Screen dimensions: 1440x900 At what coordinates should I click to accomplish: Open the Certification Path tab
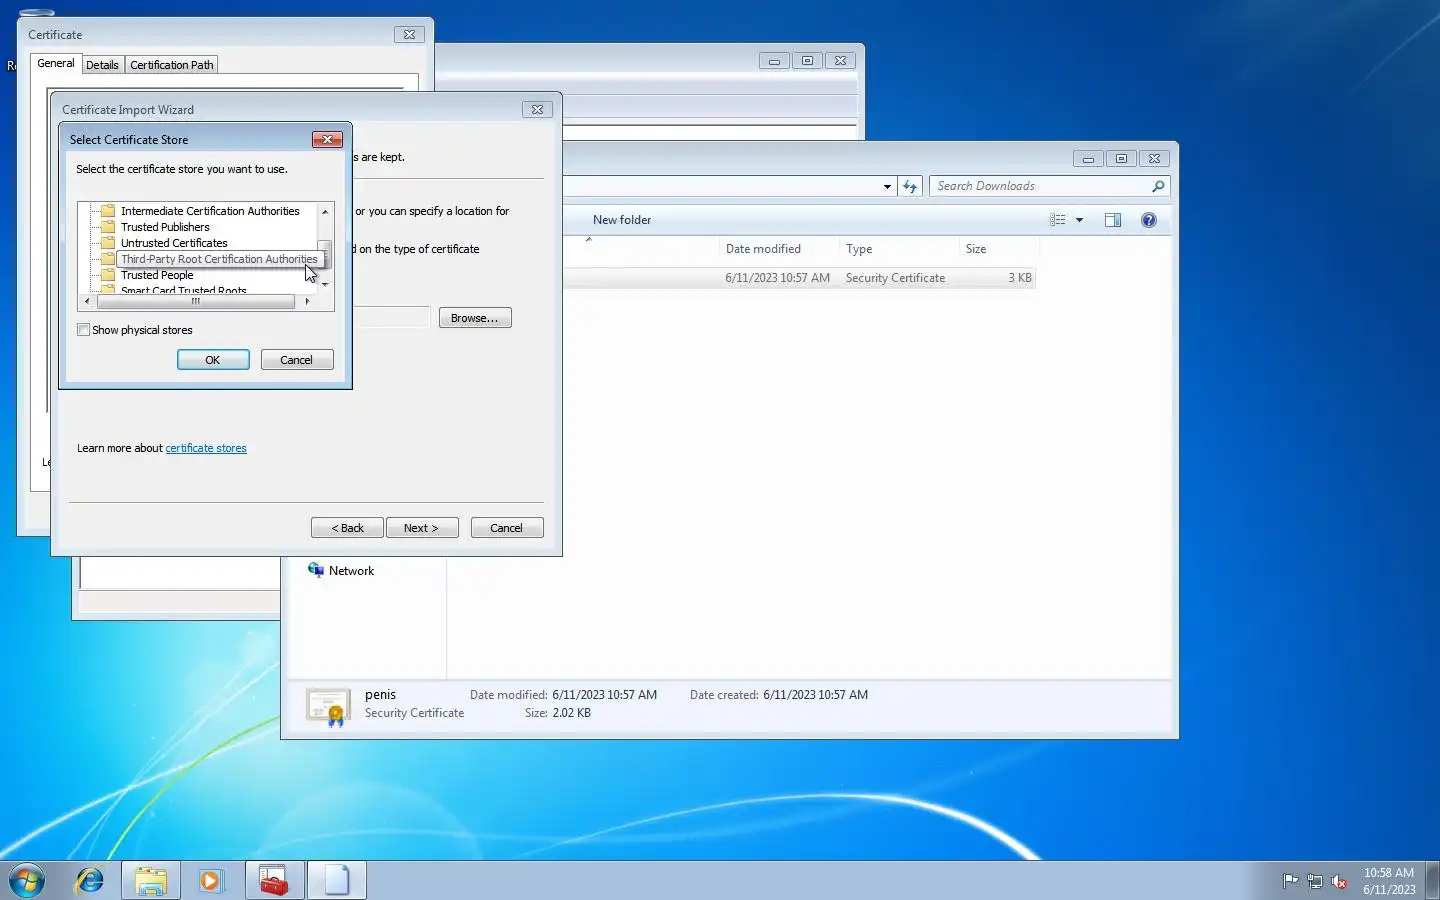tap(172, 65)
